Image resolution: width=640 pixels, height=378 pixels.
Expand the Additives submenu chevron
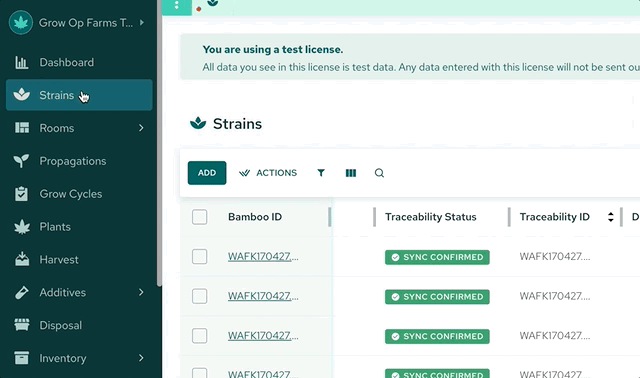pos(141,293)
